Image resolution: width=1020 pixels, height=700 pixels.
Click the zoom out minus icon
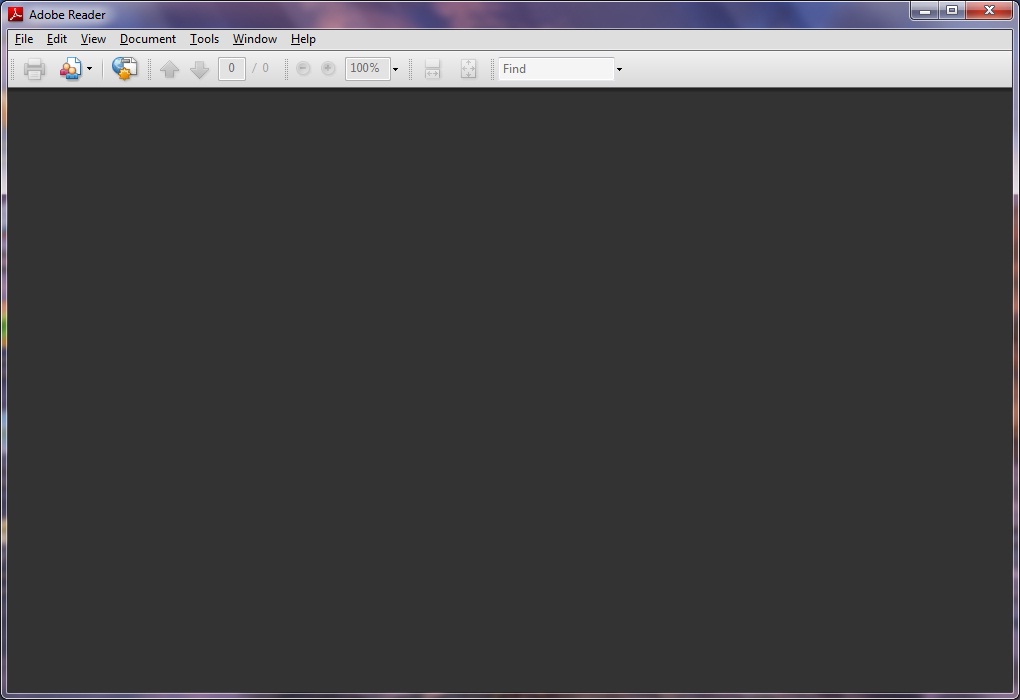point(303,68)
